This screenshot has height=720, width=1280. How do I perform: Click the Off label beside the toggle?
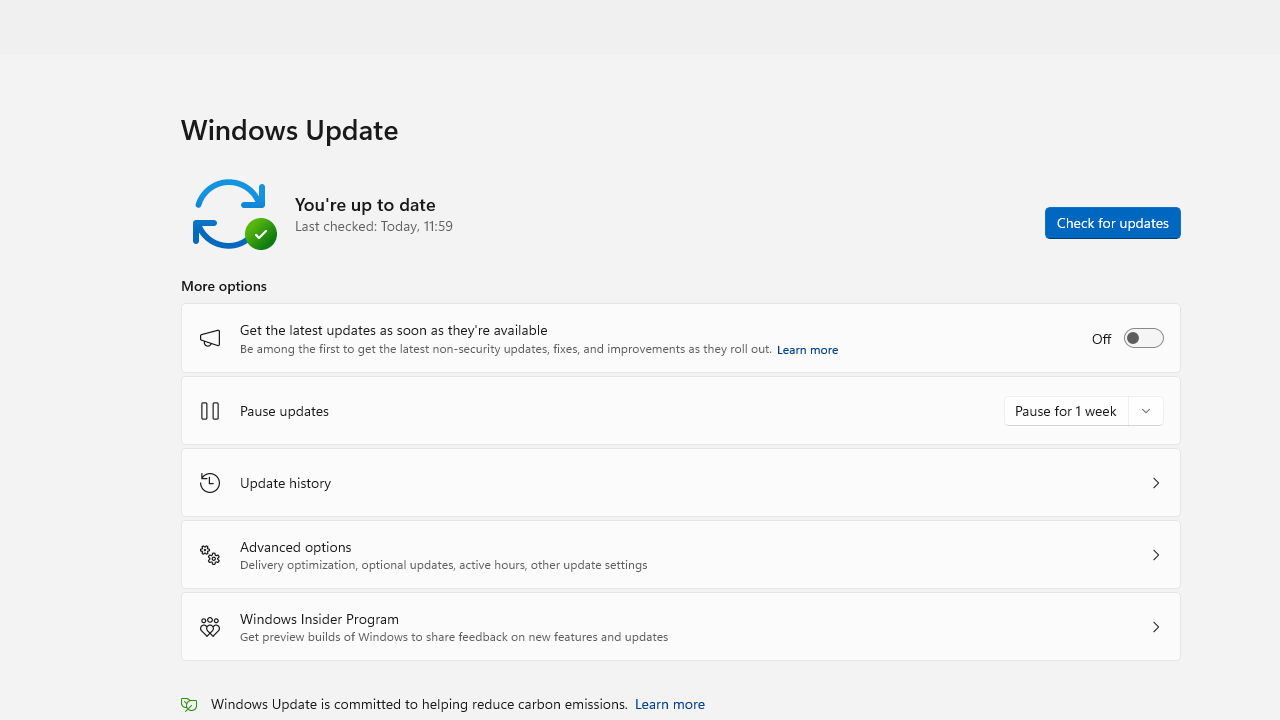tap(1101, 339)
